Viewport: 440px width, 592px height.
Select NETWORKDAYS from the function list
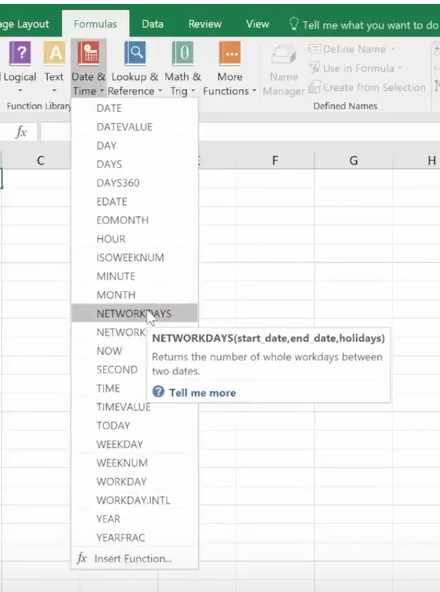tap(134, 313)
